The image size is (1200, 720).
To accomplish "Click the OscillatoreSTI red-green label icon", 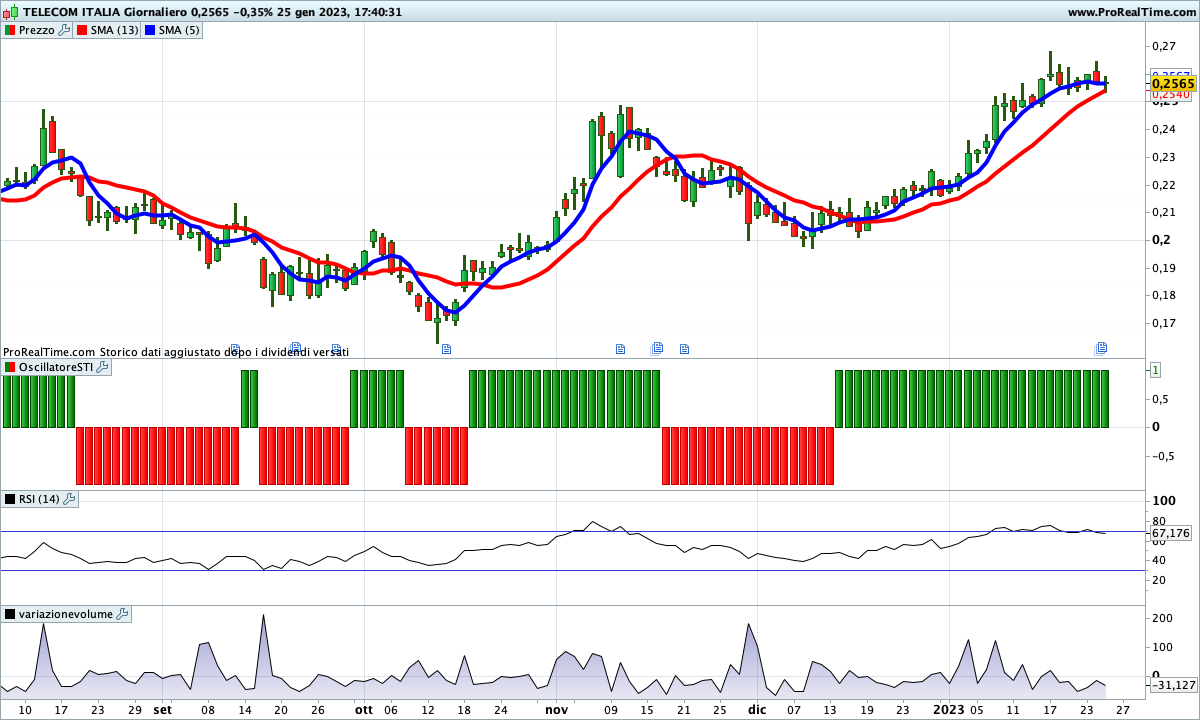I will click(x=10, y=368).
